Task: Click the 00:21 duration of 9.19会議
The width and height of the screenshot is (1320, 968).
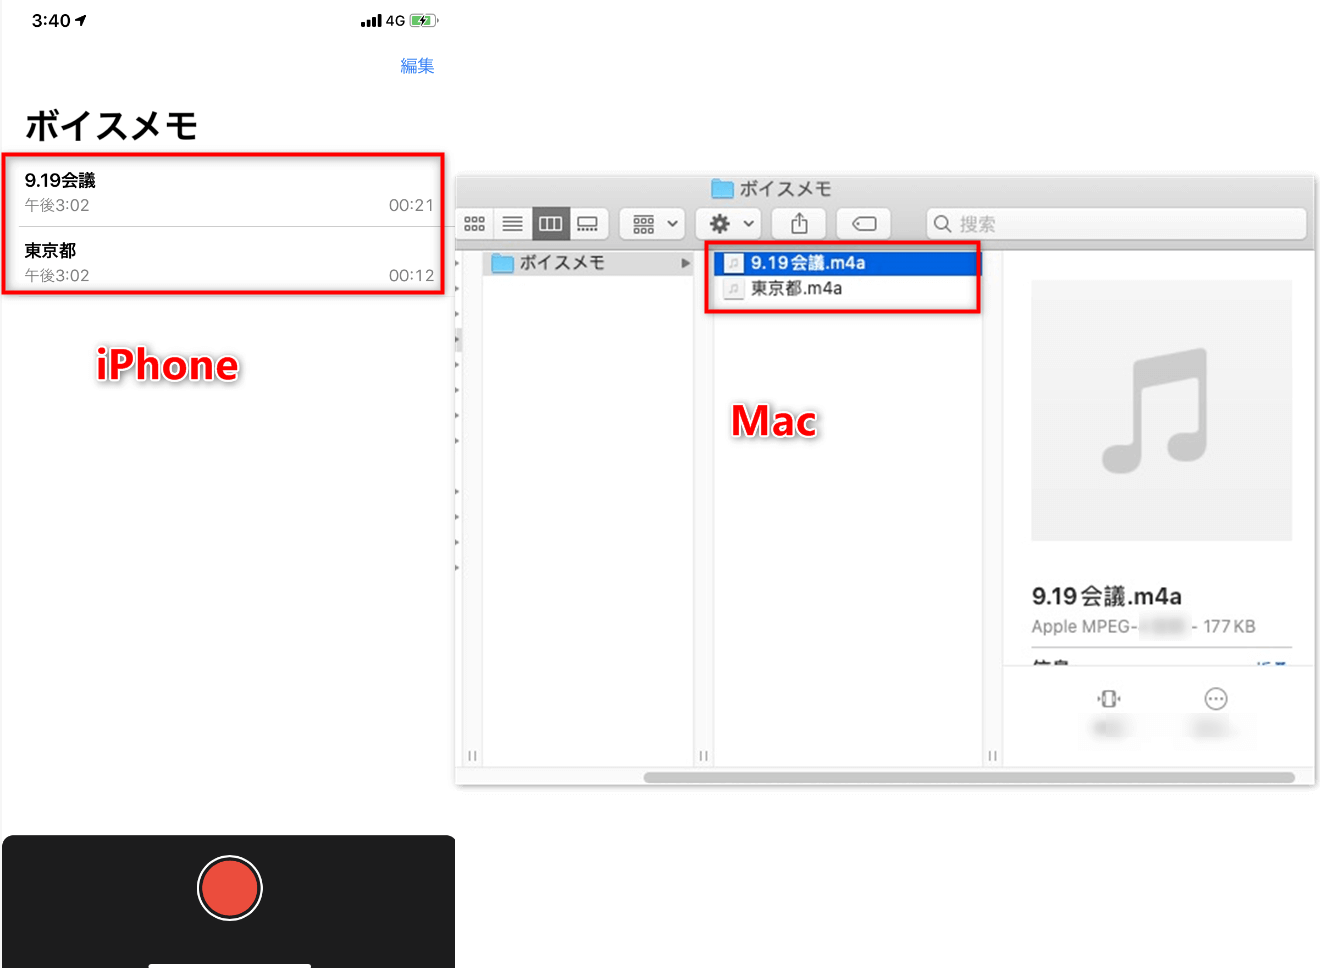Action: point(411,205)
